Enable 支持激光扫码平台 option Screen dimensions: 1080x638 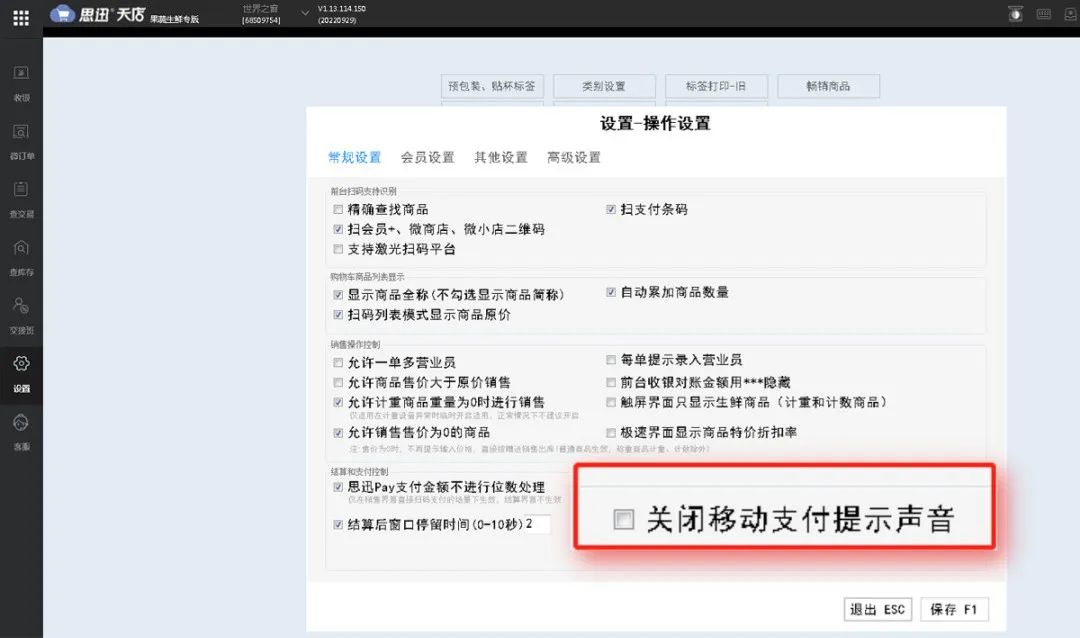pos(337,249)
